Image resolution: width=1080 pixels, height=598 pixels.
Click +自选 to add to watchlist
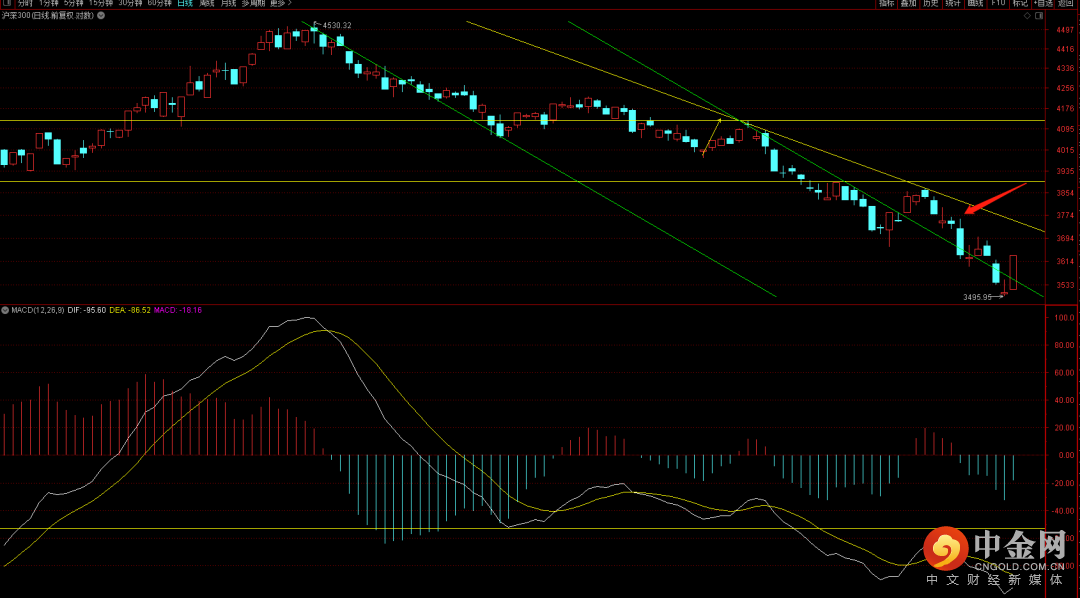1043,4
